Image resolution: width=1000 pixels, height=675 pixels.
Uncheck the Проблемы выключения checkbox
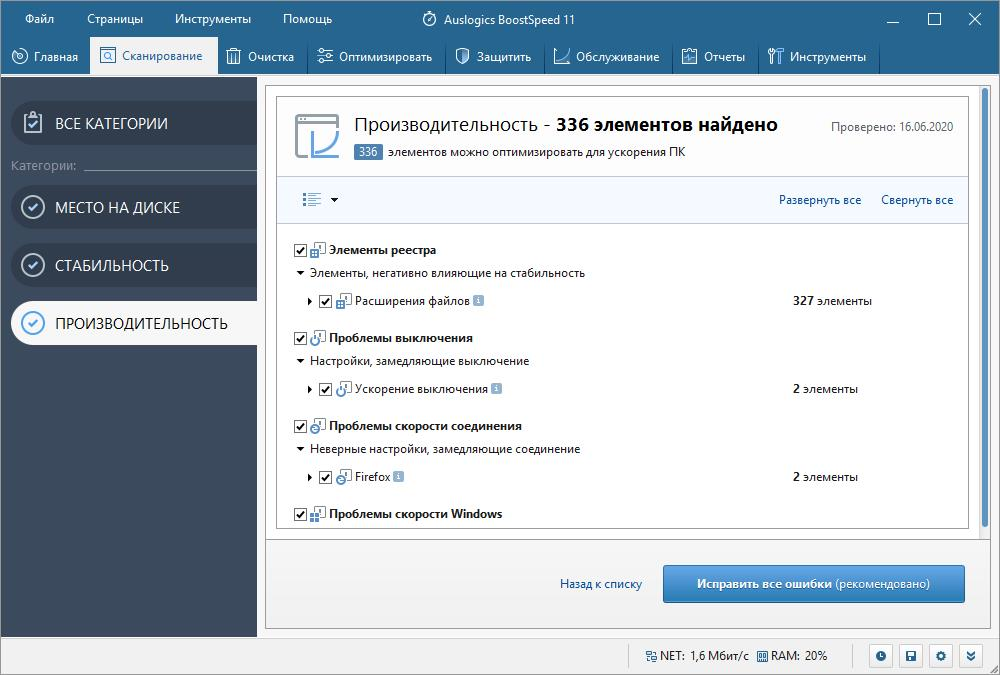tap(300, 338)
